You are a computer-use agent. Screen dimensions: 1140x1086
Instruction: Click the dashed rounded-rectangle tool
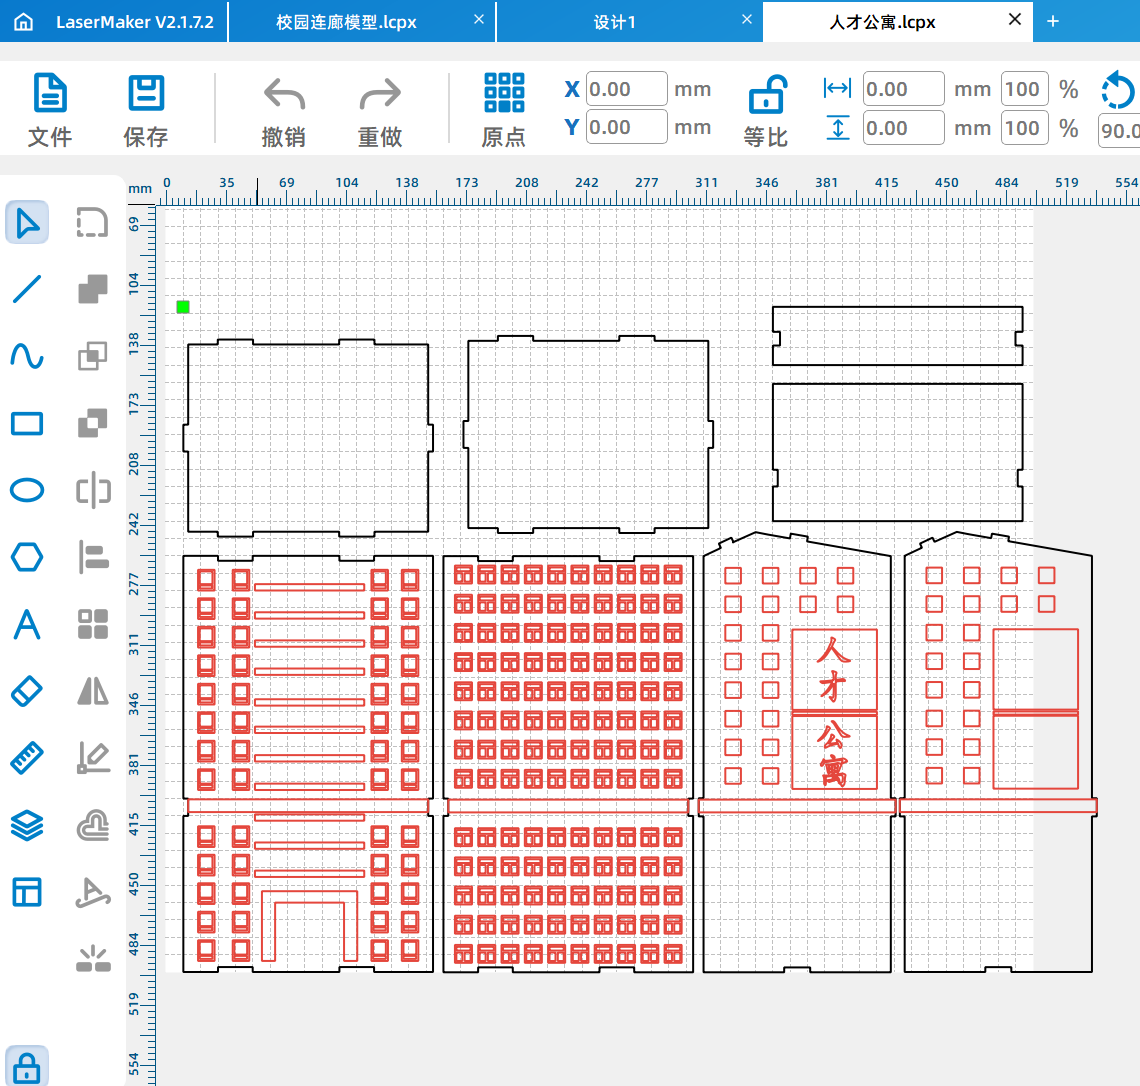click(92, 222)
